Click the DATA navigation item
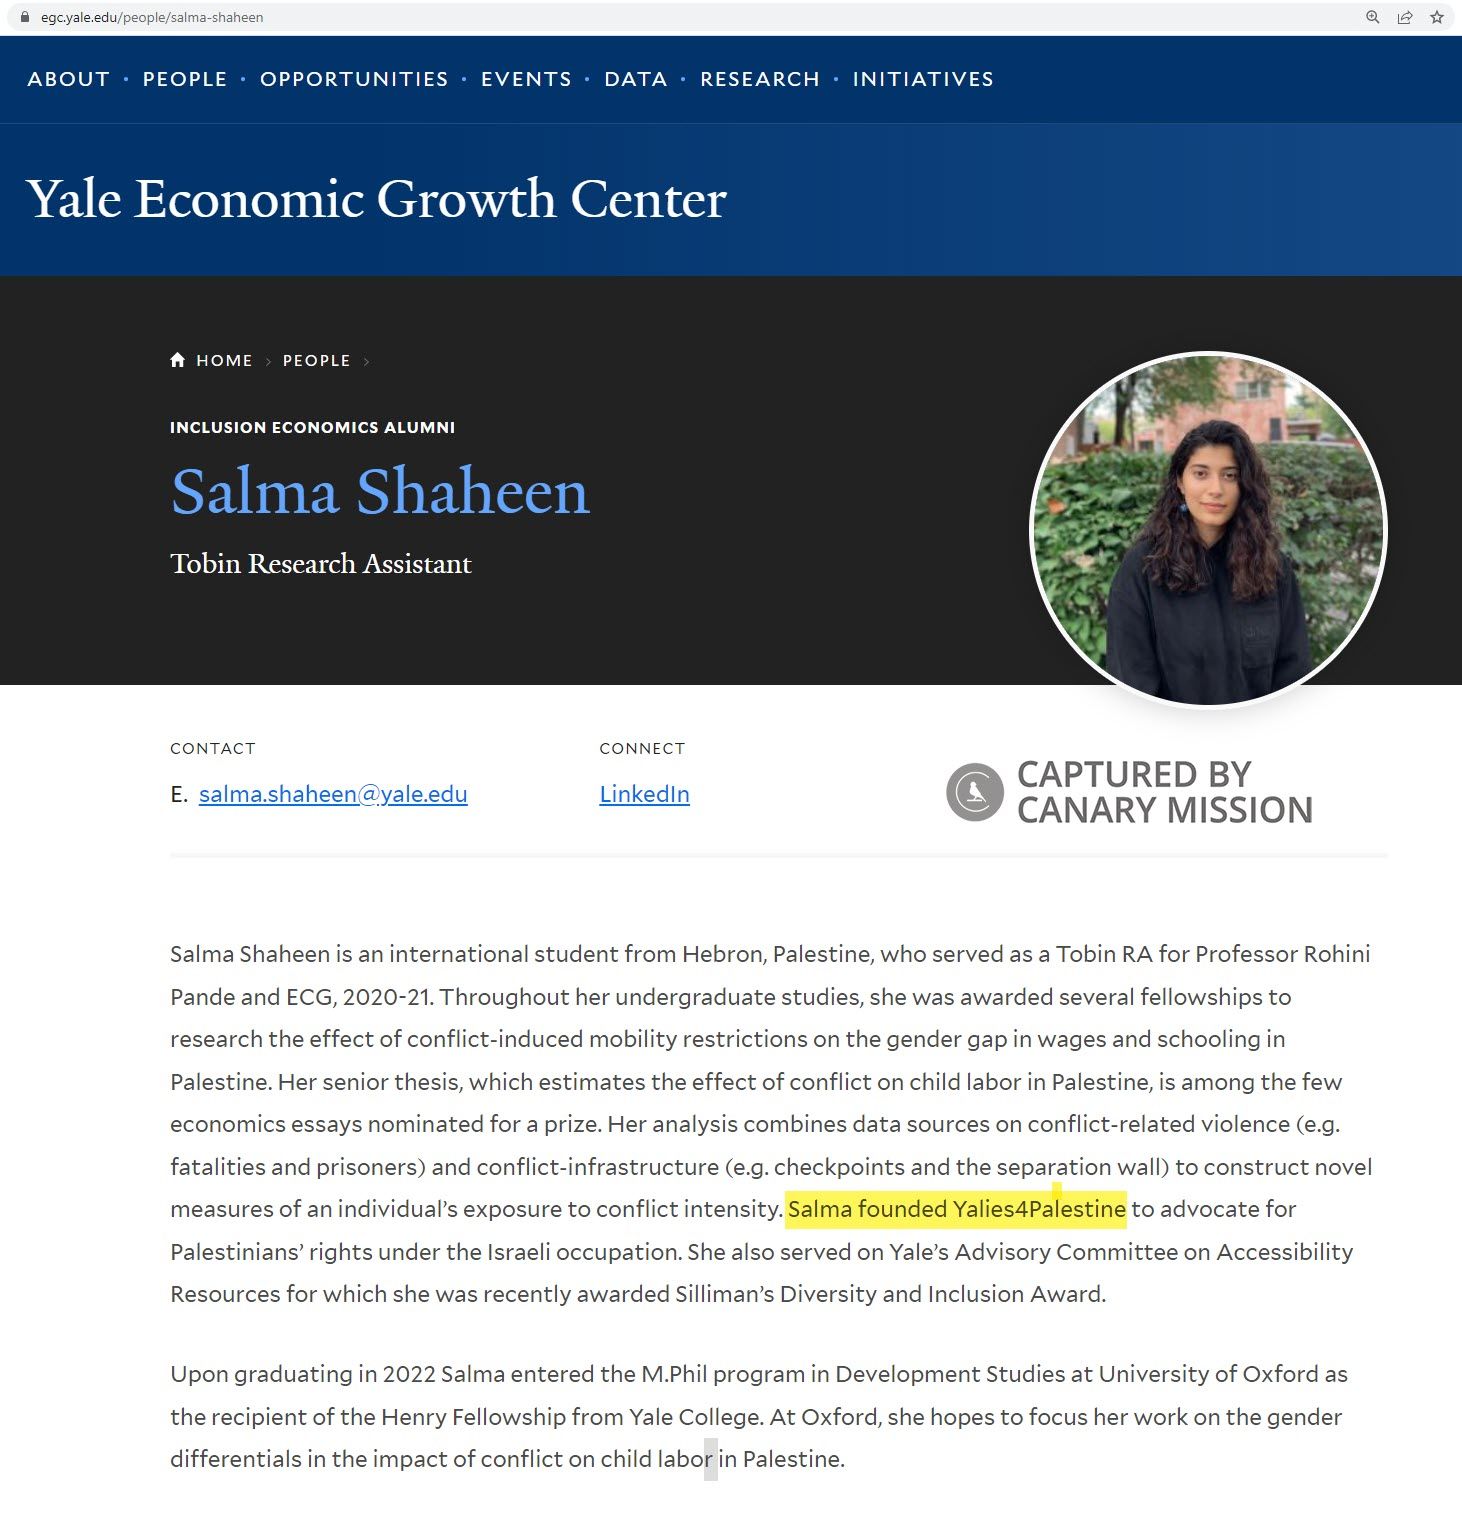This screenshot has width=1462, height=1531. [x=635, y=79]
